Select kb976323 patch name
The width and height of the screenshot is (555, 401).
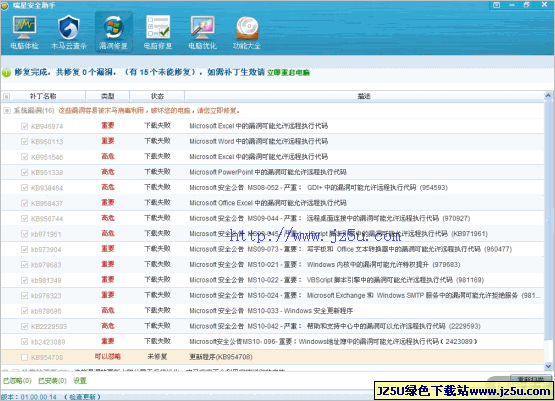pos(46,296)
